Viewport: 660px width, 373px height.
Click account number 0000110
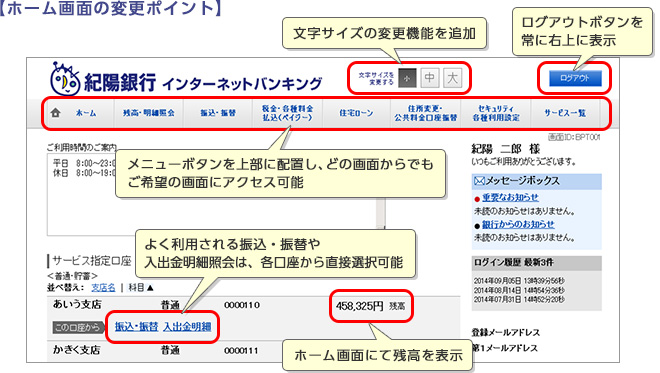[x=242, y=305]
